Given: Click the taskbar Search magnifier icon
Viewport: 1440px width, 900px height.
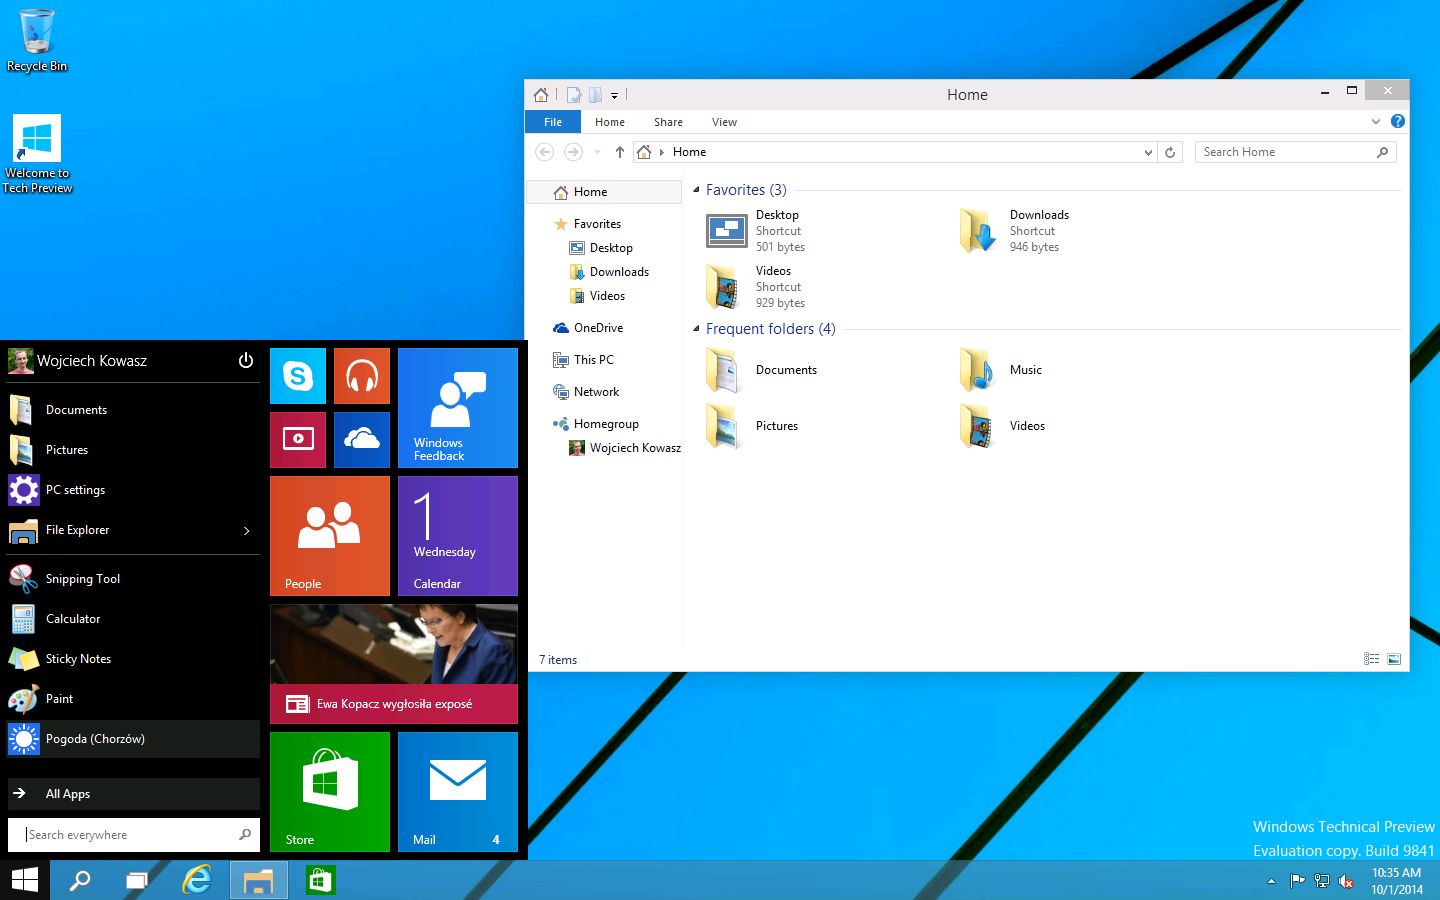Looking at the screenshot, I should (80, 880).
